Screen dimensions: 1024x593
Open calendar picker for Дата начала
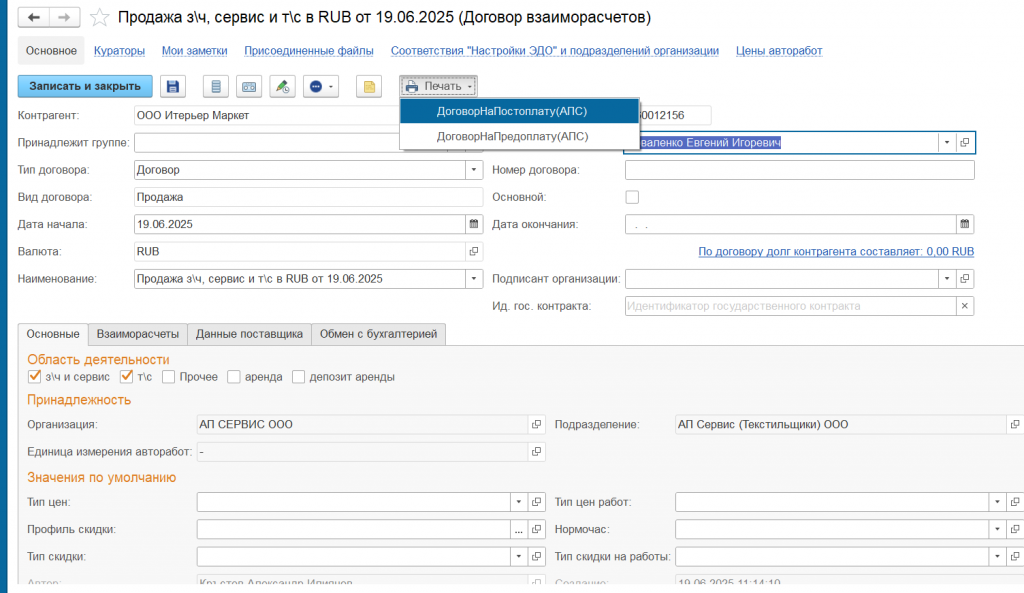pos(474,224)
